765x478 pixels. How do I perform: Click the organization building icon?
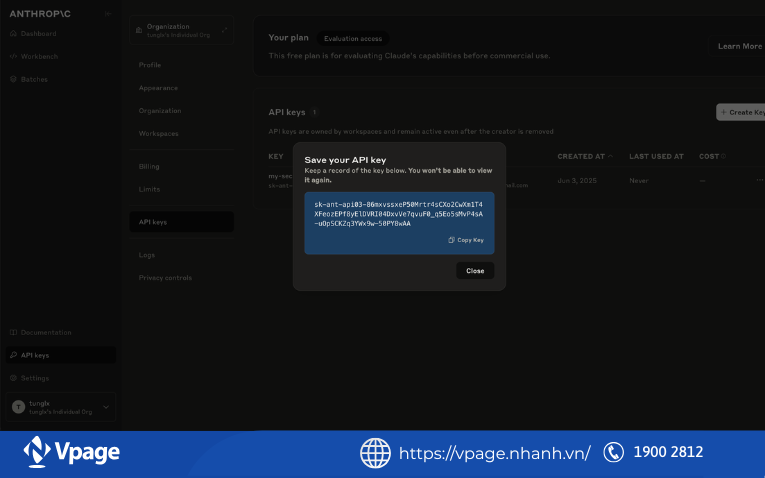pos(139,30)
